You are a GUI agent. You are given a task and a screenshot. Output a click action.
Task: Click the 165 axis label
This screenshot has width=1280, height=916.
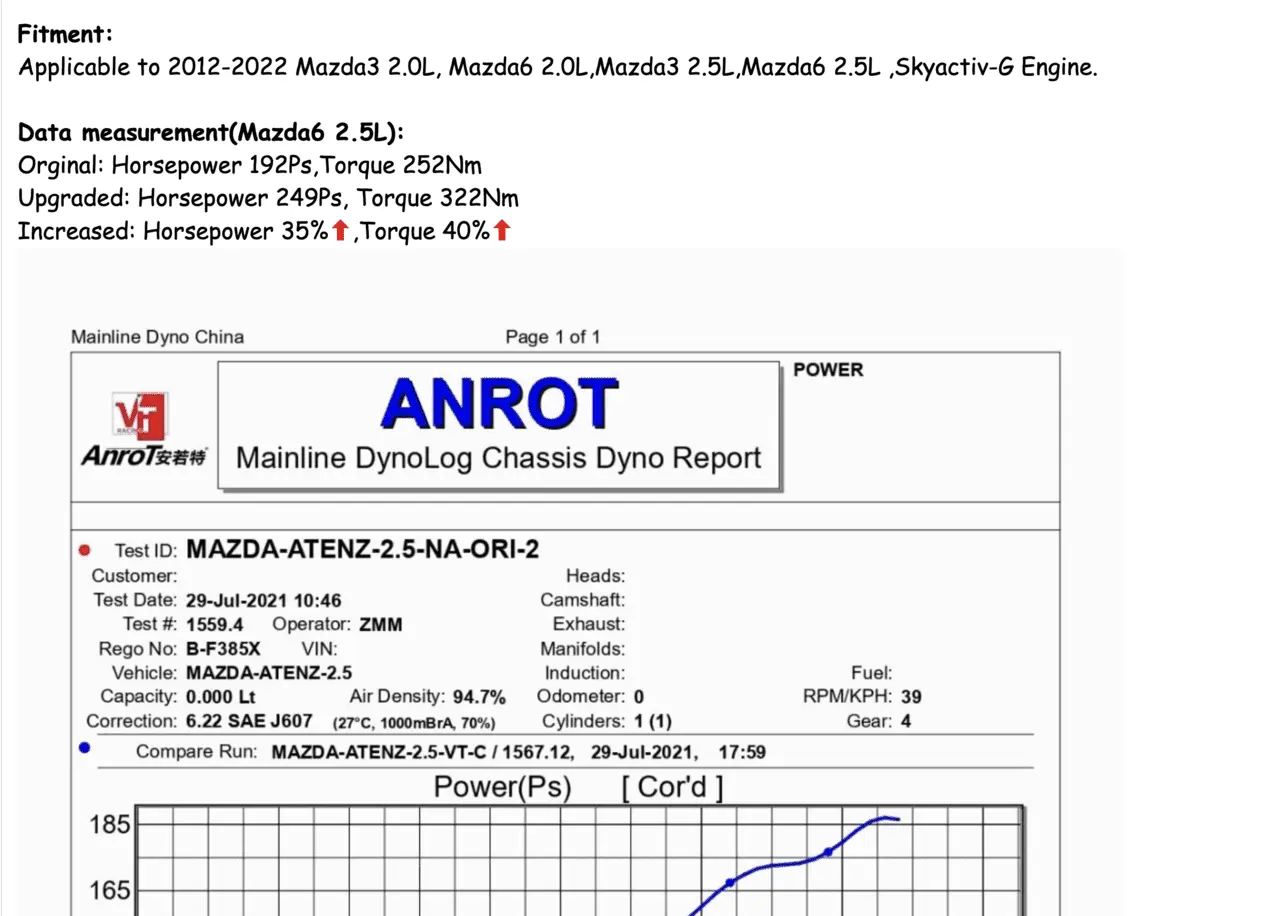pos(110,890)
